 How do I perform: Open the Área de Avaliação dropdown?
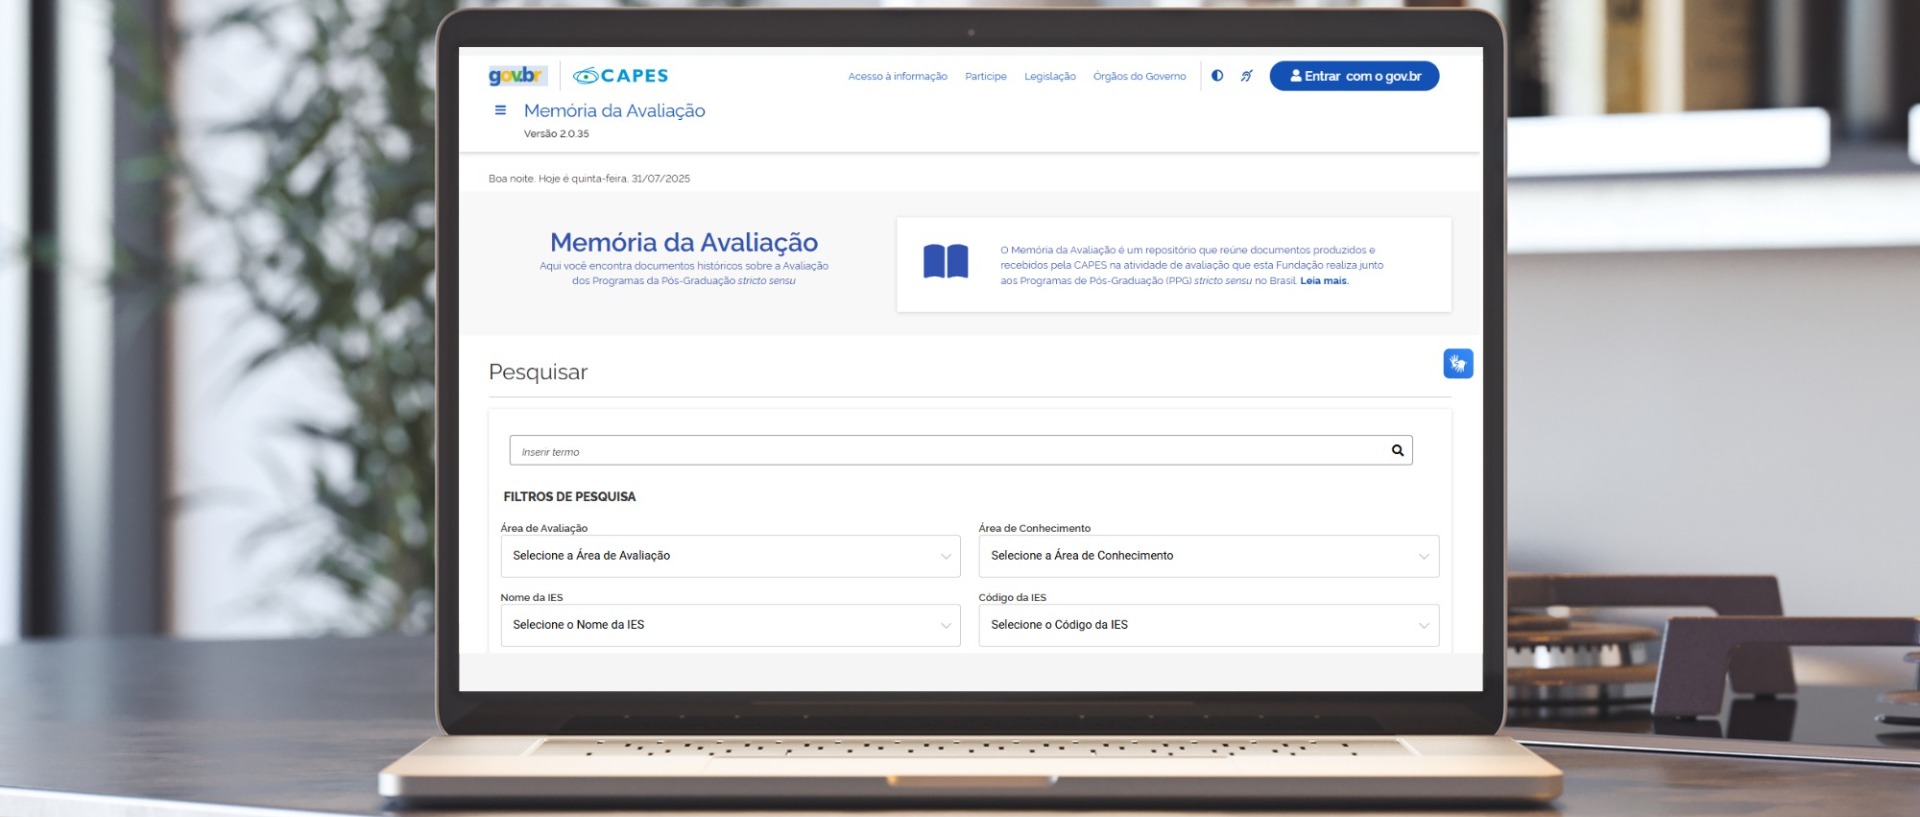click(x=730, y=556)
